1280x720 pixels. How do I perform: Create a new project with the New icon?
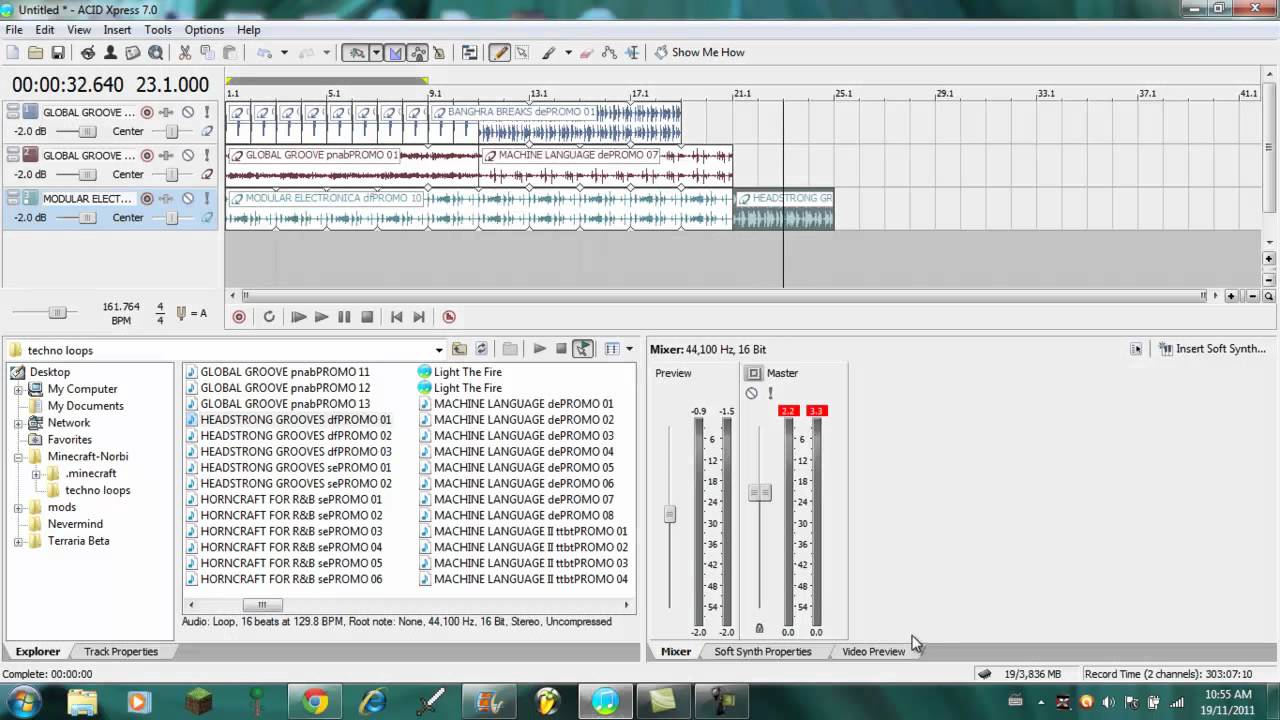pyautogui.click(x=13, y=52)
